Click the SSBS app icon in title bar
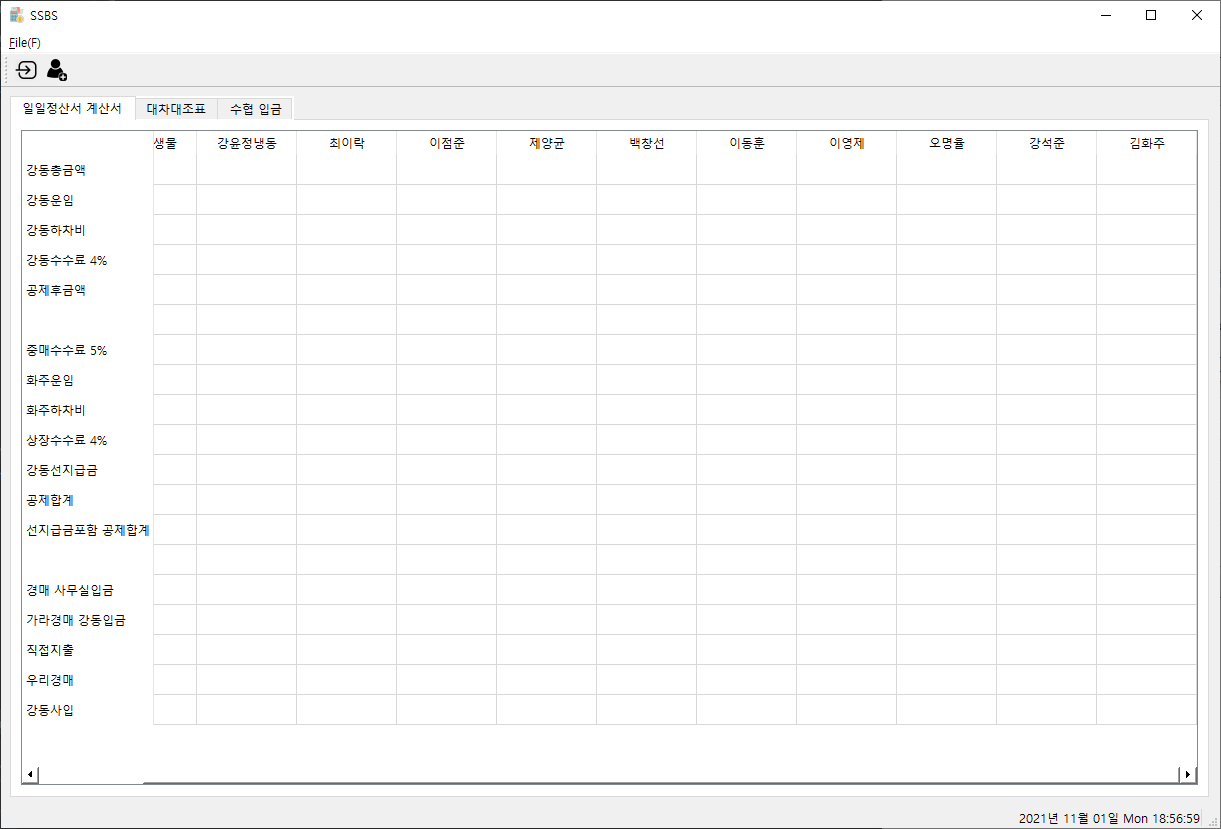The height and width of the screenshot is (829, 1221). point(17,15)
